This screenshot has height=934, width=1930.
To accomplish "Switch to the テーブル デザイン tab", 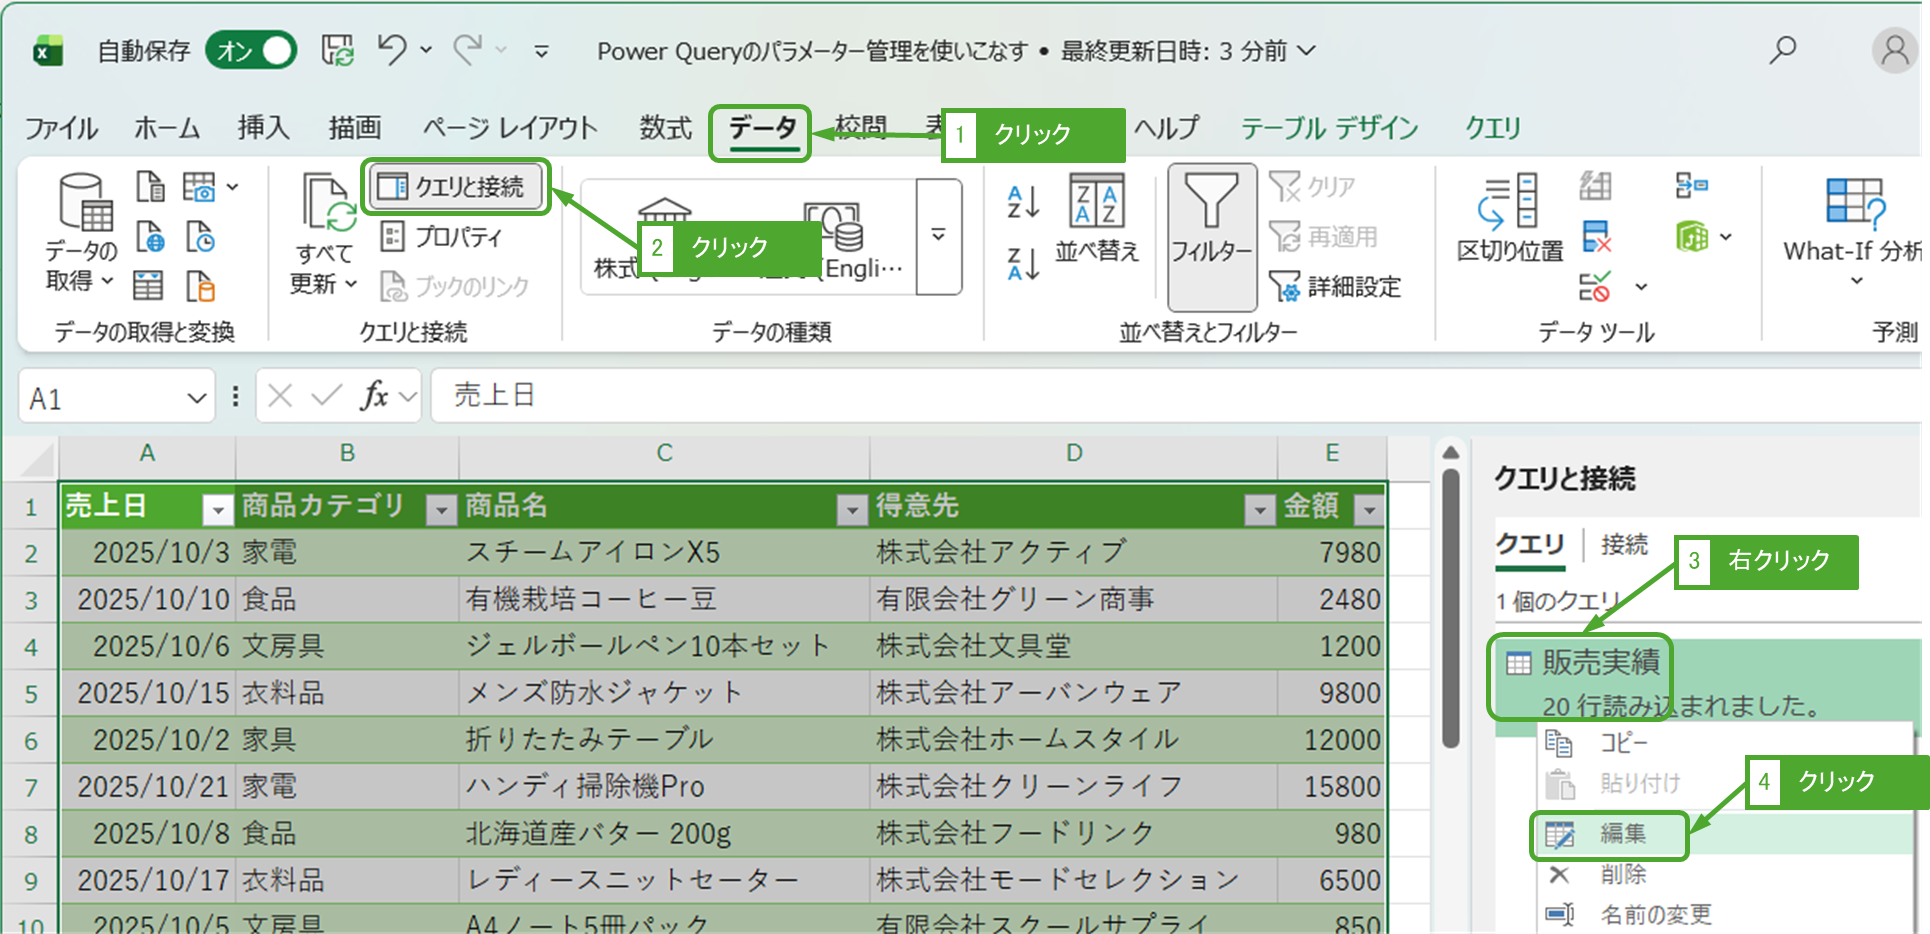I will point(1329,128).
